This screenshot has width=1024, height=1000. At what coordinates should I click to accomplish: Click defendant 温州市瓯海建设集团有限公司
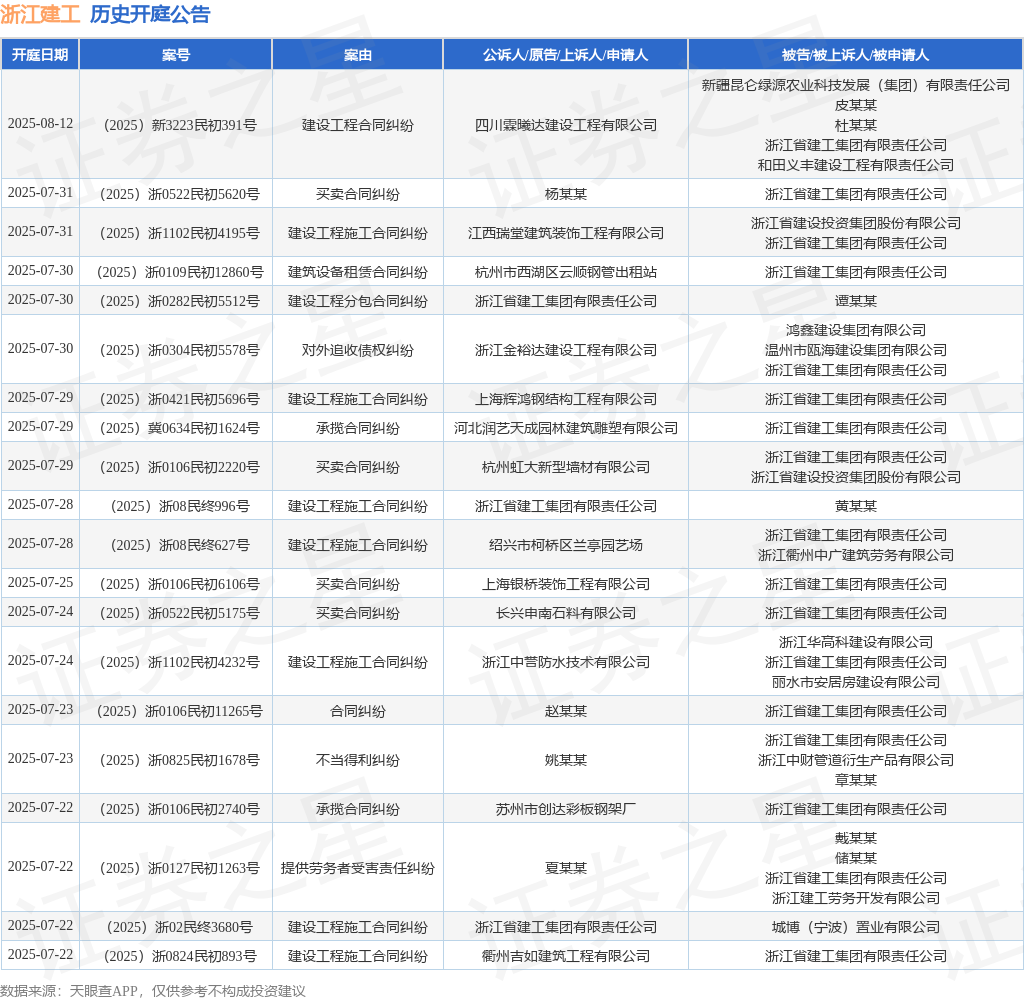pyautogui.click(x=856, y=350)
